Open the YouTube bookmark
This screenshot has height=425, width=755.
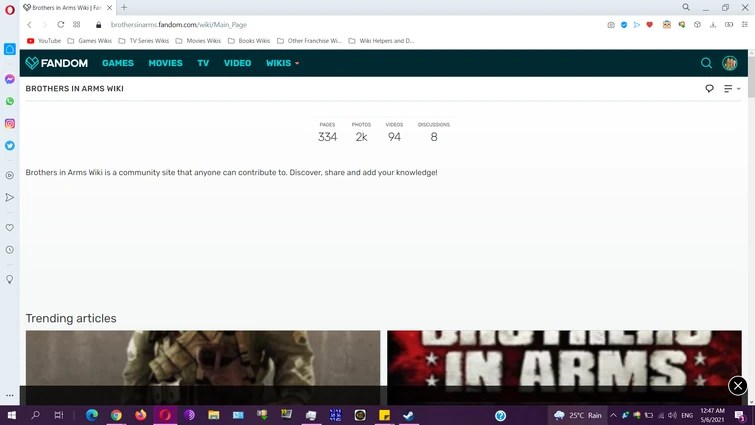[44, 41]
